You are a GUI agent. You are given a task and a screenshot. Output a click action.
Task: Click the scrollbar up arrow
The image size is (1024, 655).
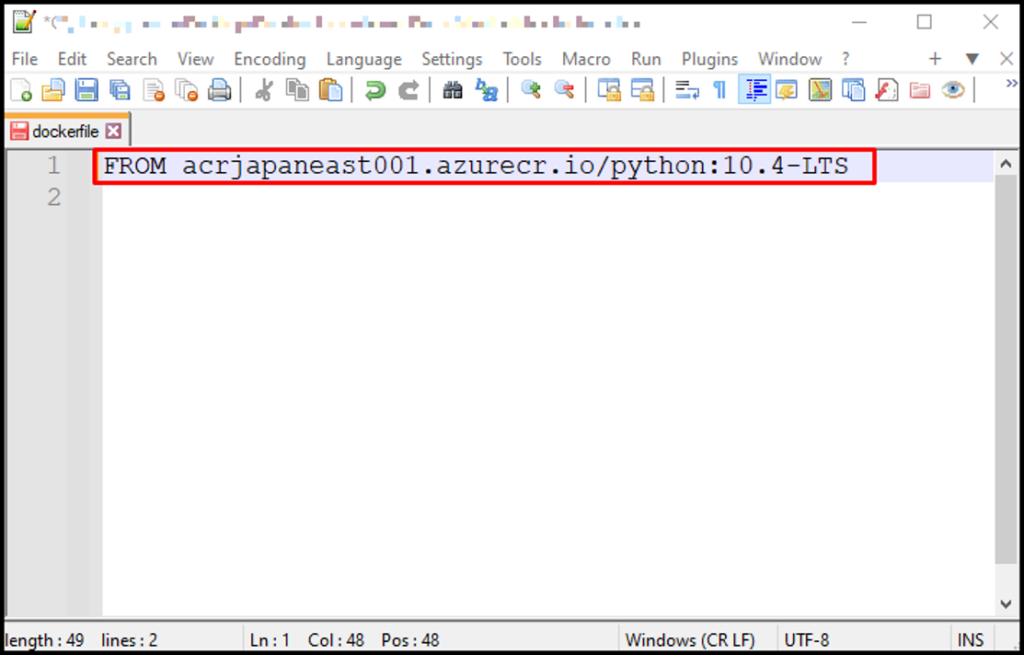1006,165
